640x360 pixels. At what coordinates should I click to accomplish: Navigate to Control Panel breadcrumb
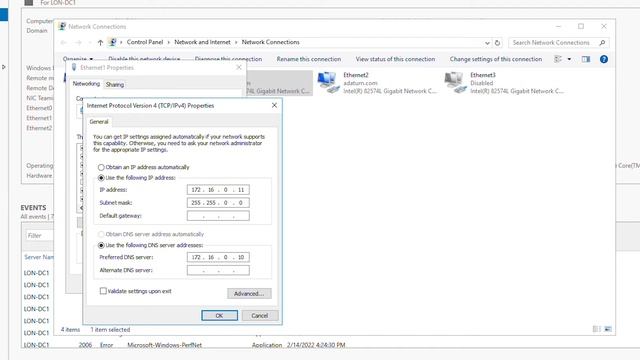[x=144, y=42]
